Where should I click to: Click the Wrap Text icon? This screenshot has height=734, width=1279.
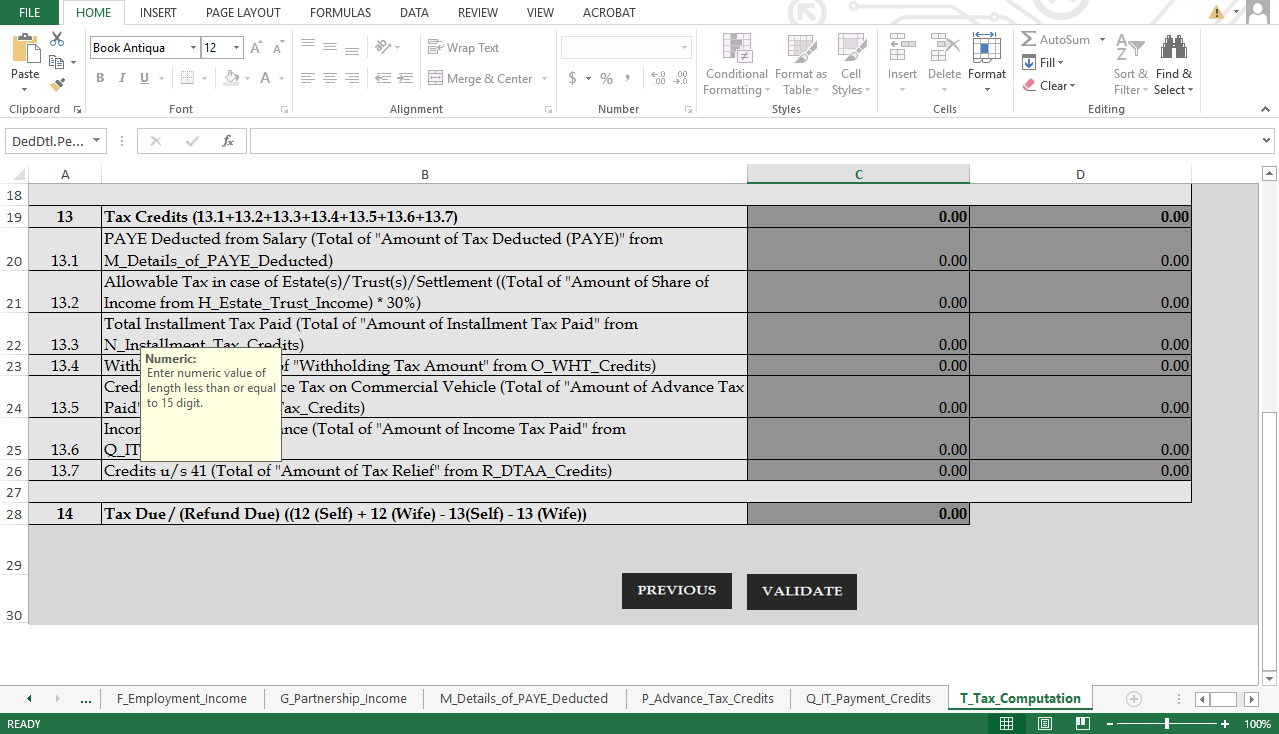462,47
